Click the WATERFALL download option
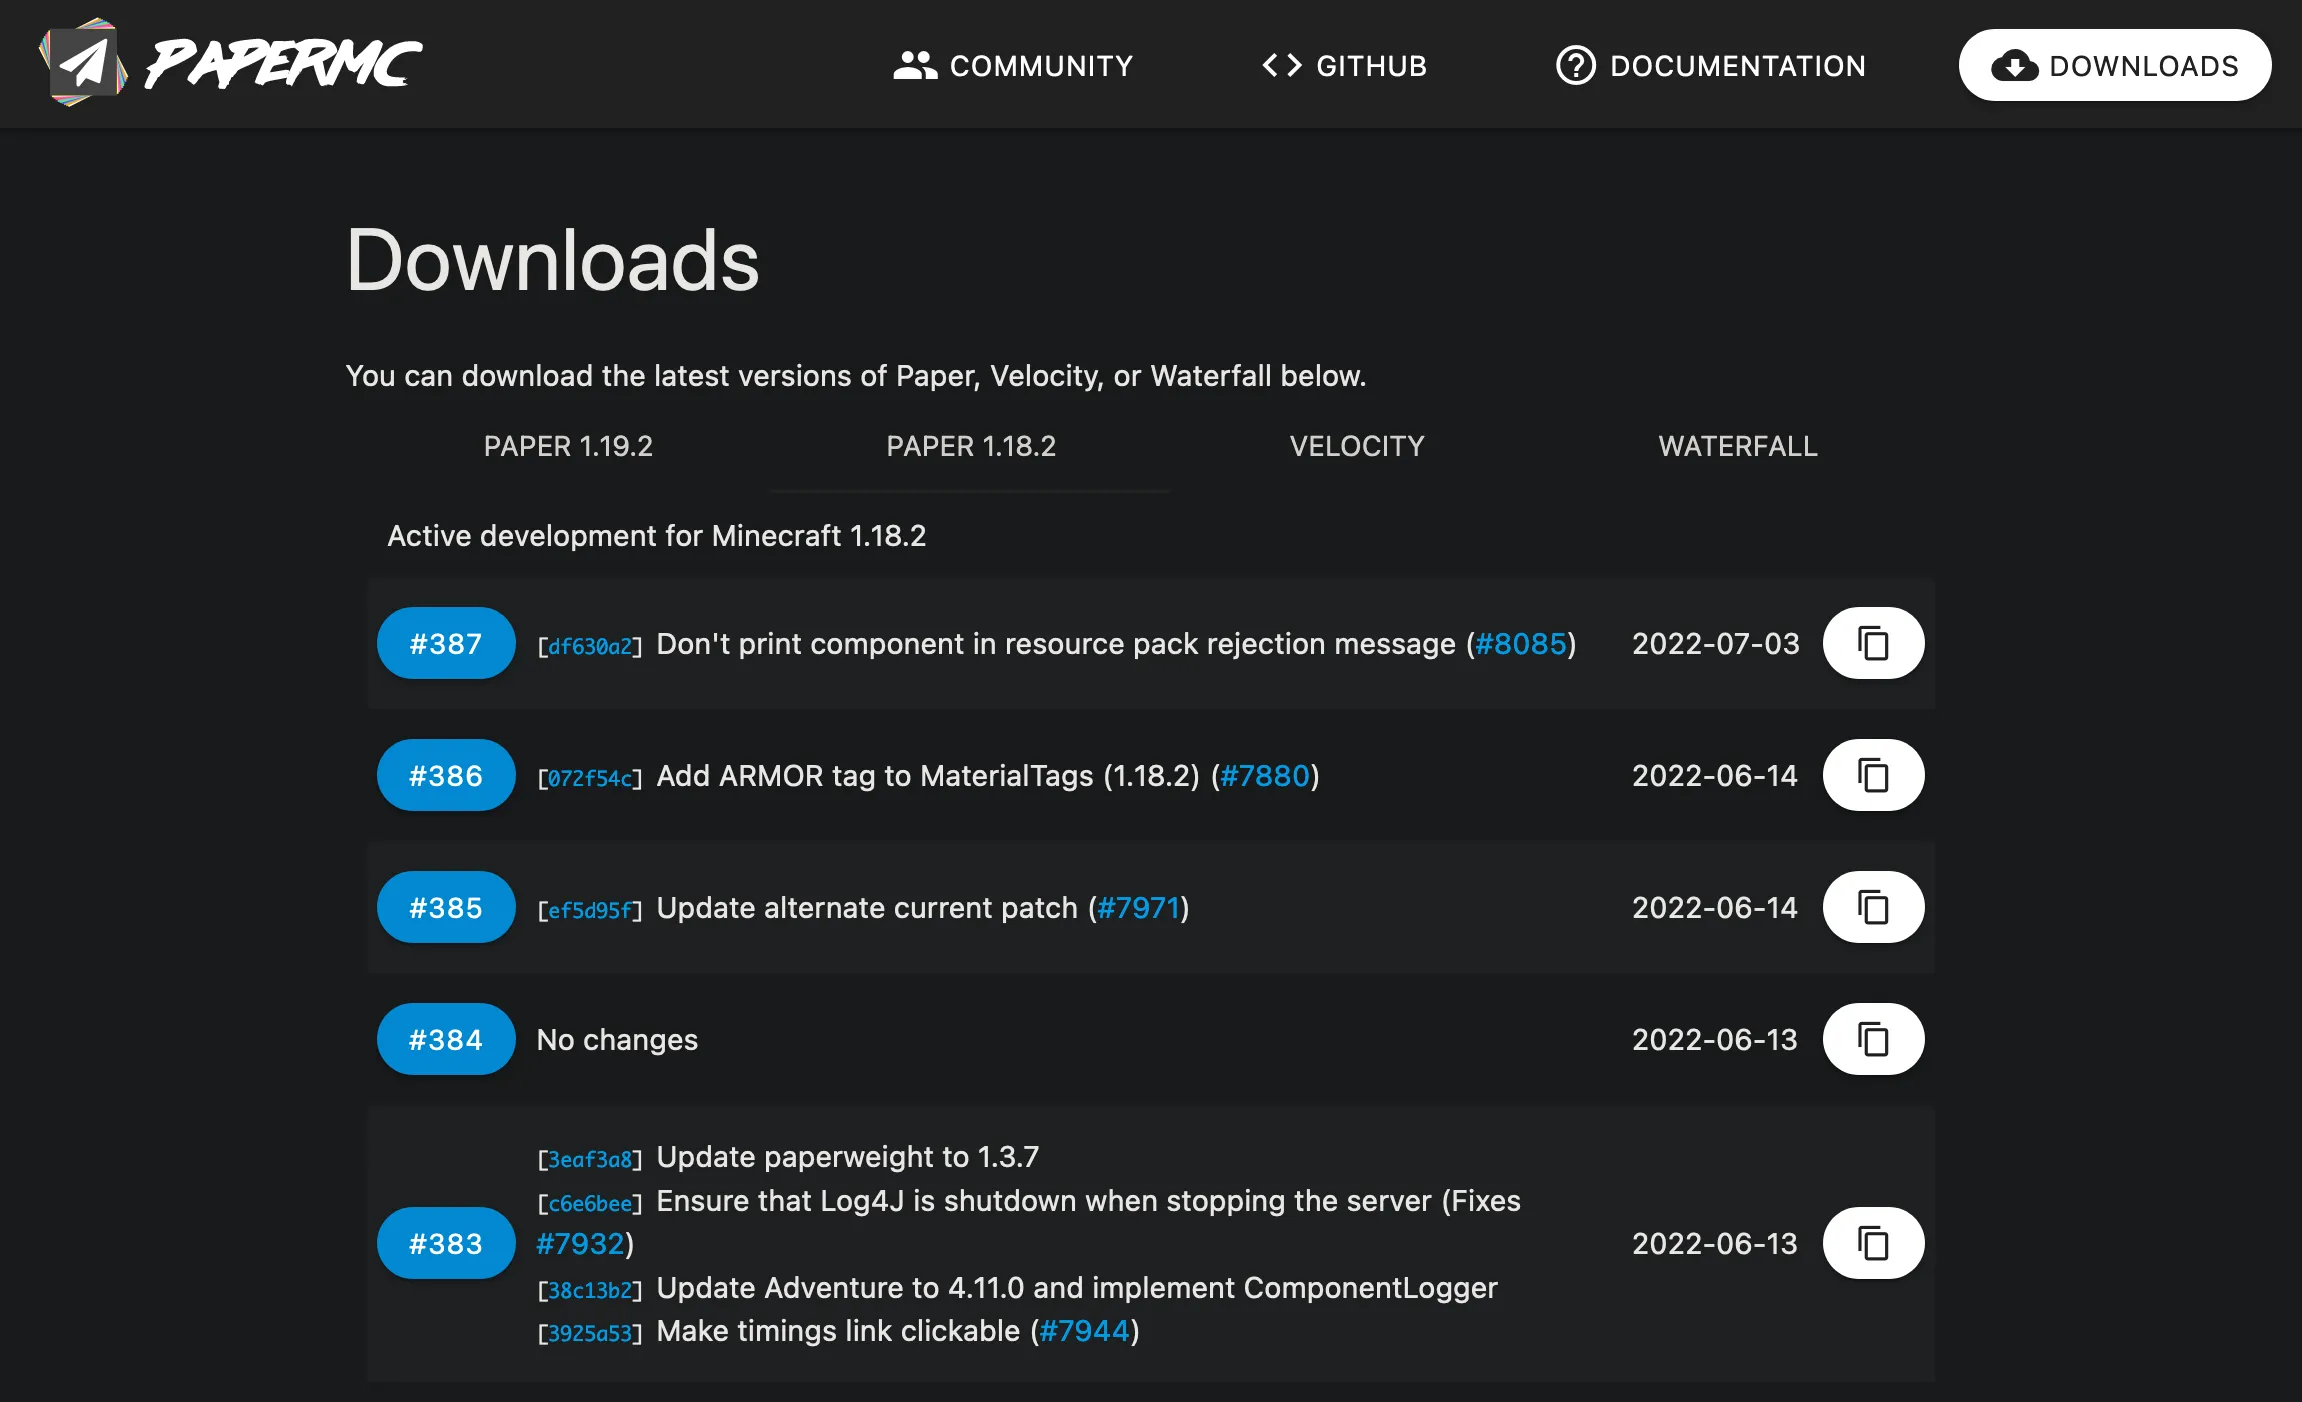 1738,445
